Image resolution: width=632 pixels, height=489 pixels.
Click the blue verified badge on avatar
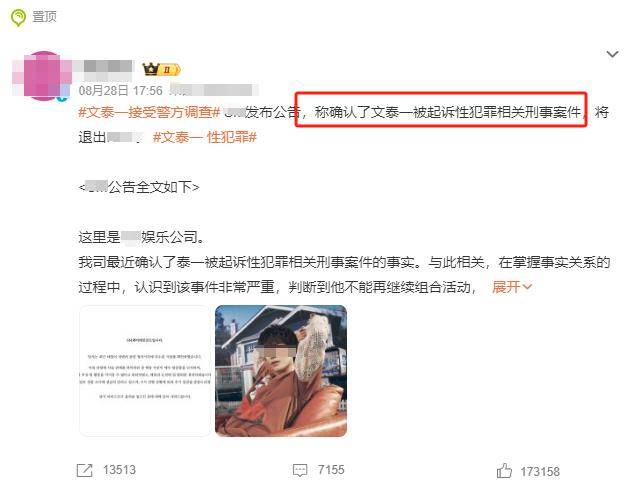pyautogui.click(x=62, y=97)
